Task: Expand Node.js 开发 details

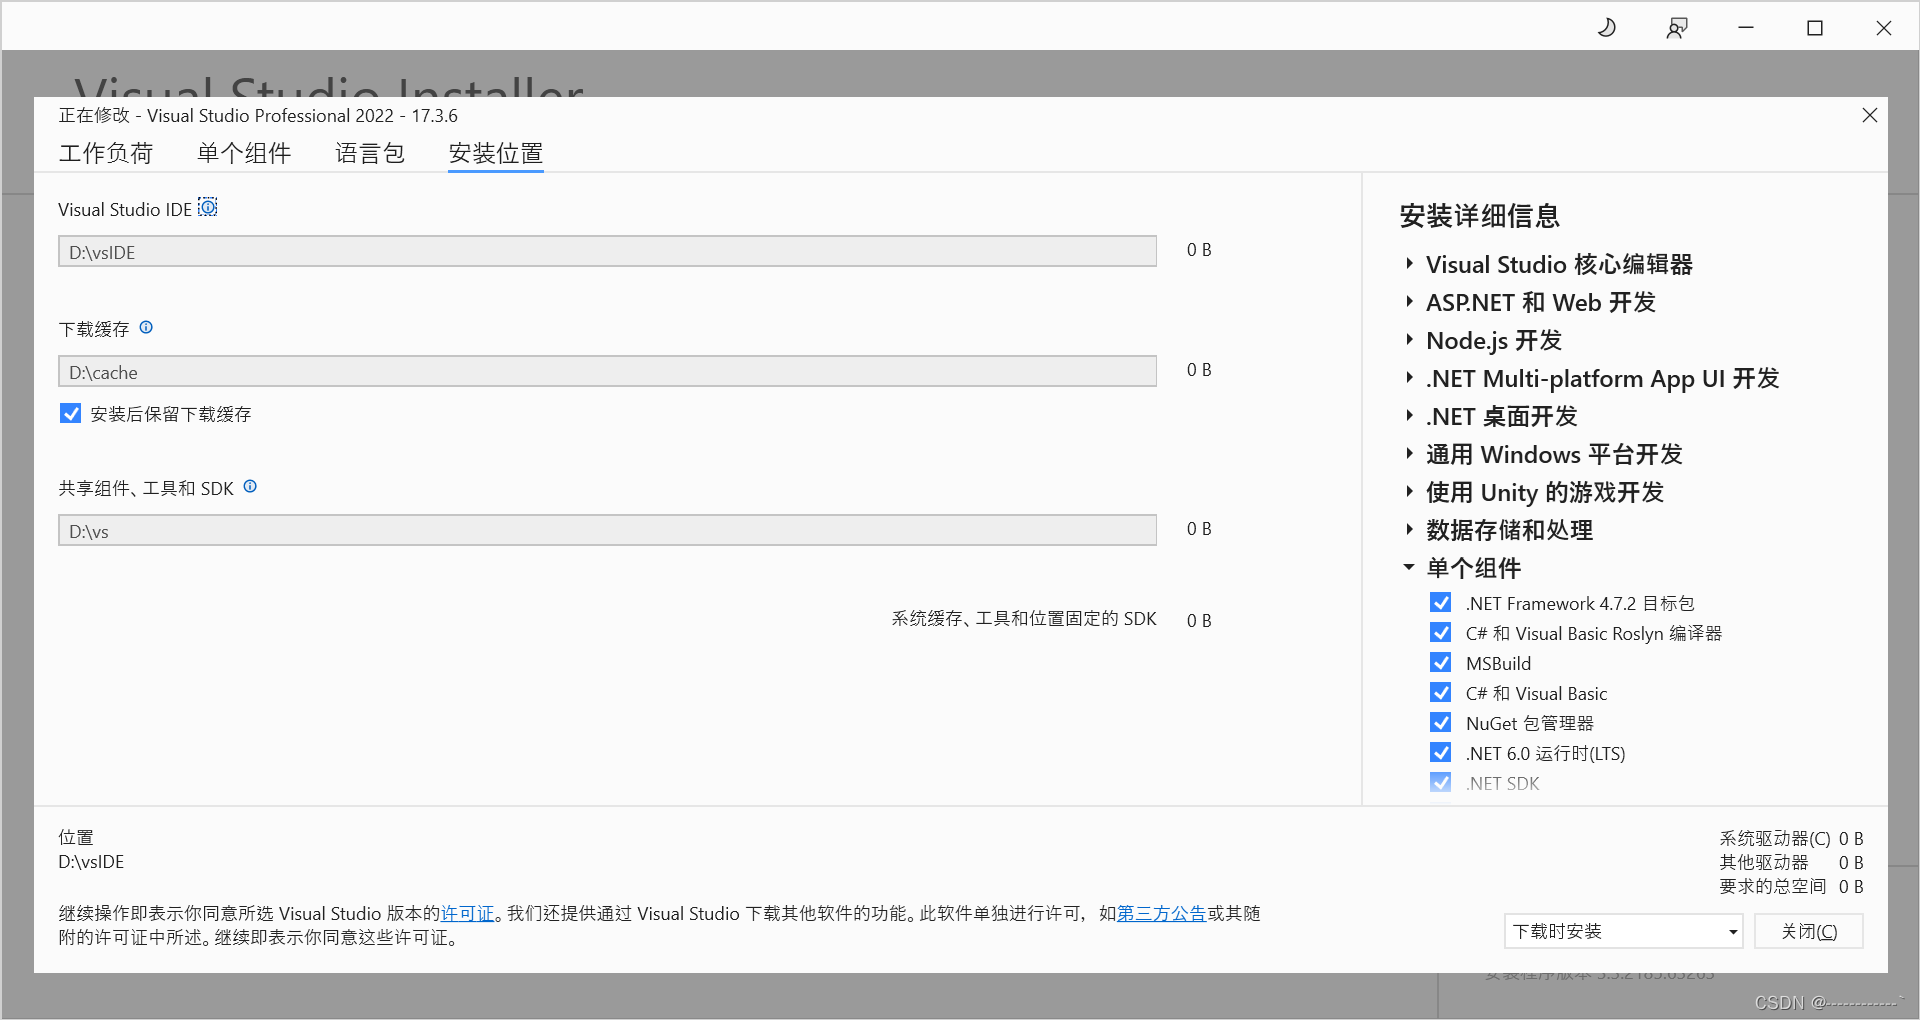Action: tap(1409, 340)
